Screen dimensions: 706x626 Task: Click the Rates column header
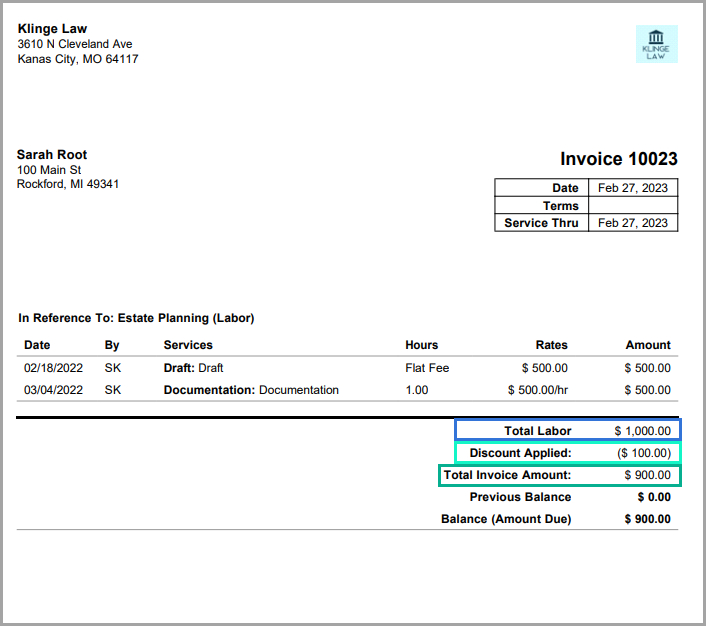pos(551,345)
